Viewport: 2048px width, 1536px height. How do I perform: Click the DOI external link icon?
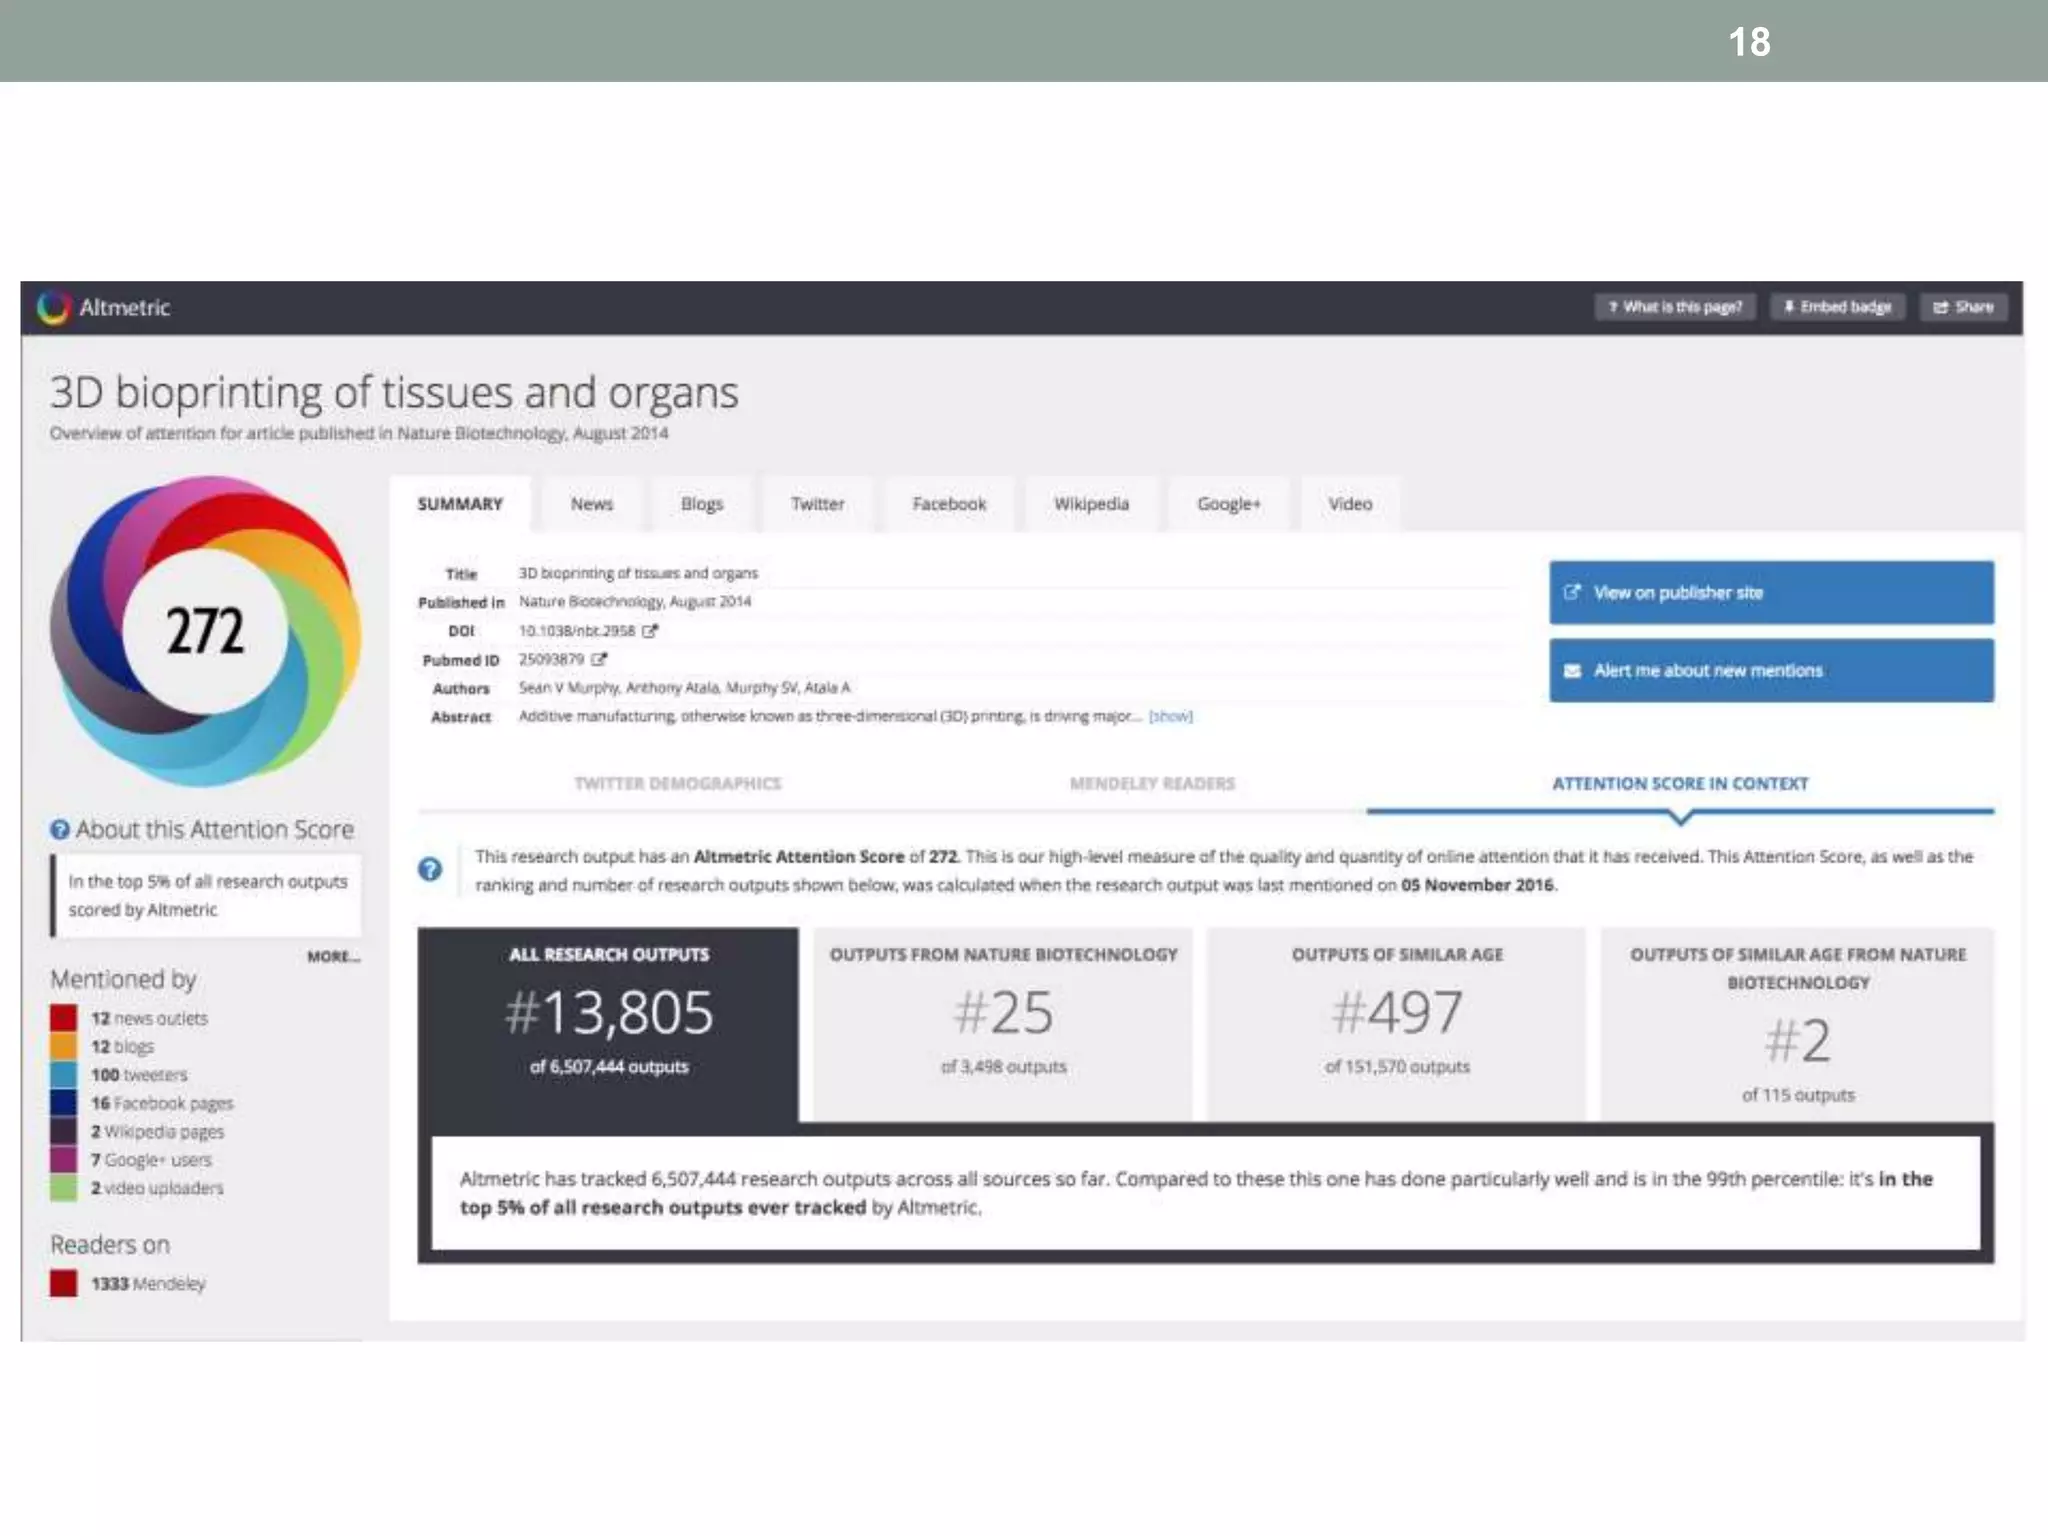(650, 631)
